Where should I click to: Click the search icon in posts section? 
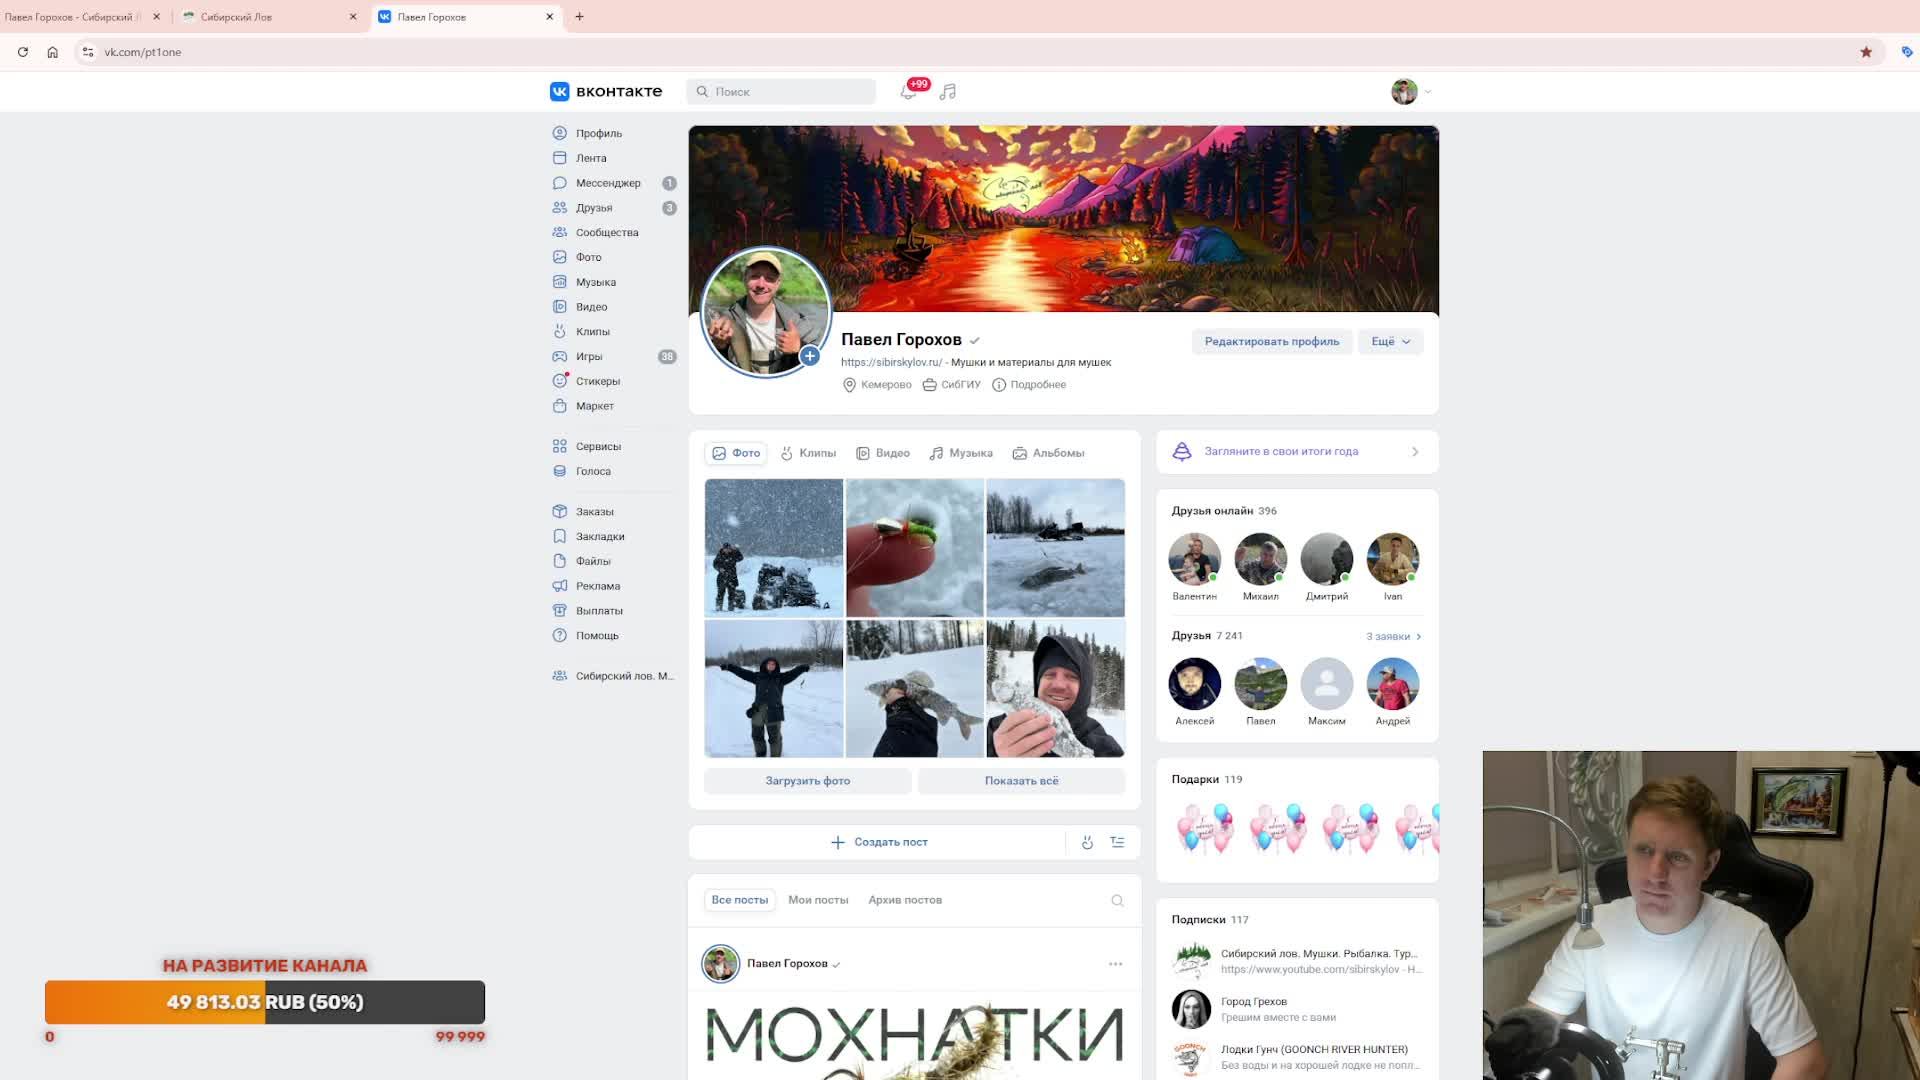coord(1117,901)
